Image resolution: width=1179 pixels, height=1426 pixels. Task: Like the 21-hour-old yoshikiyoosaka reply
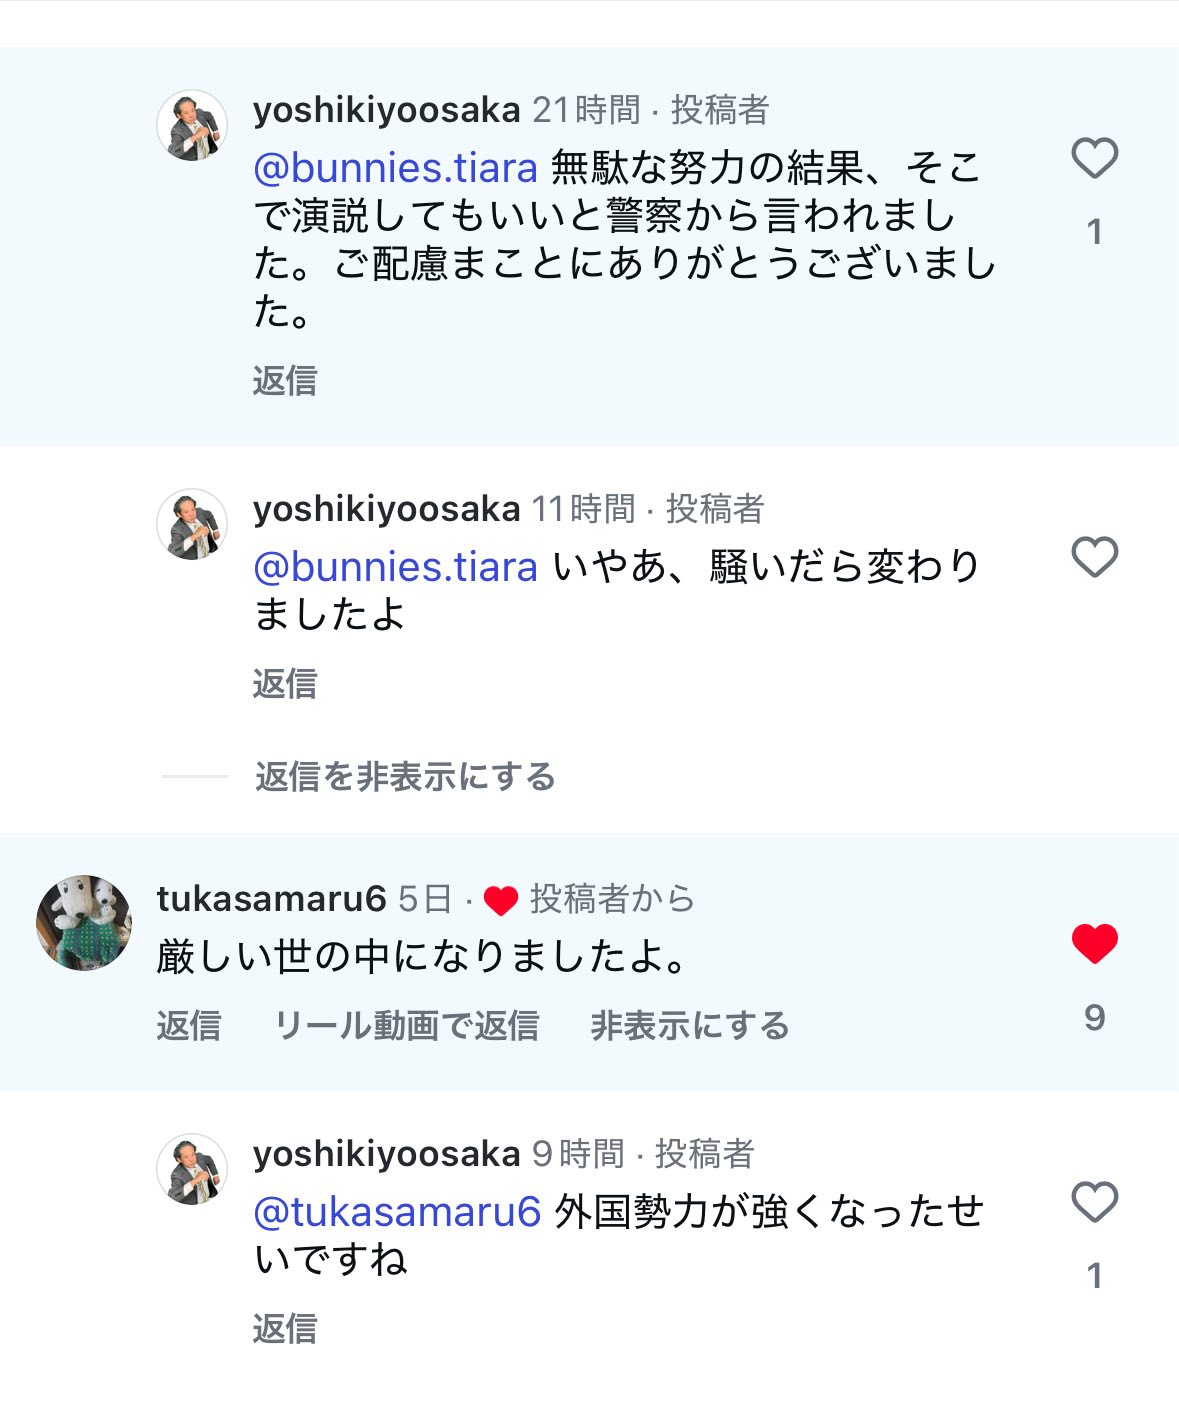point(1094,159)
